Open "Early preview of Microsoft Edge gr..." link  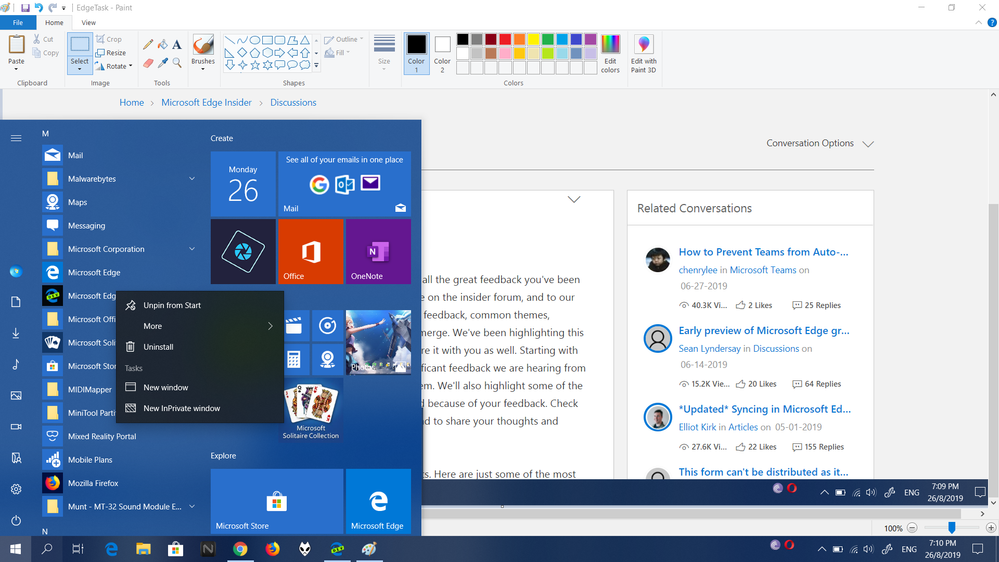(x=763, y=330)
